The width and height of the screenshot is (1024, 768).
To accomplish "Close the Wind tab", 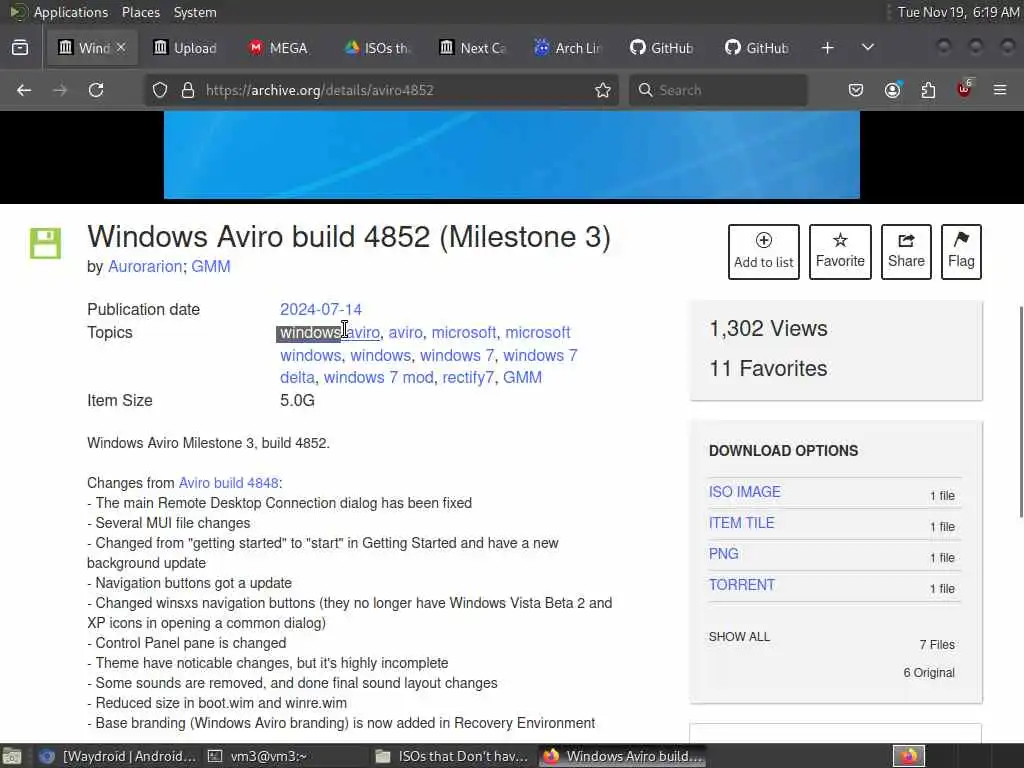I will point(121,48).
